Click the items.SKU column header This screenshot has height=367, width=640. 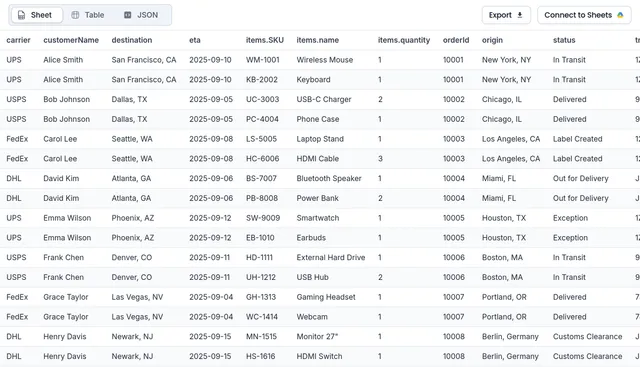click(265, 40)
